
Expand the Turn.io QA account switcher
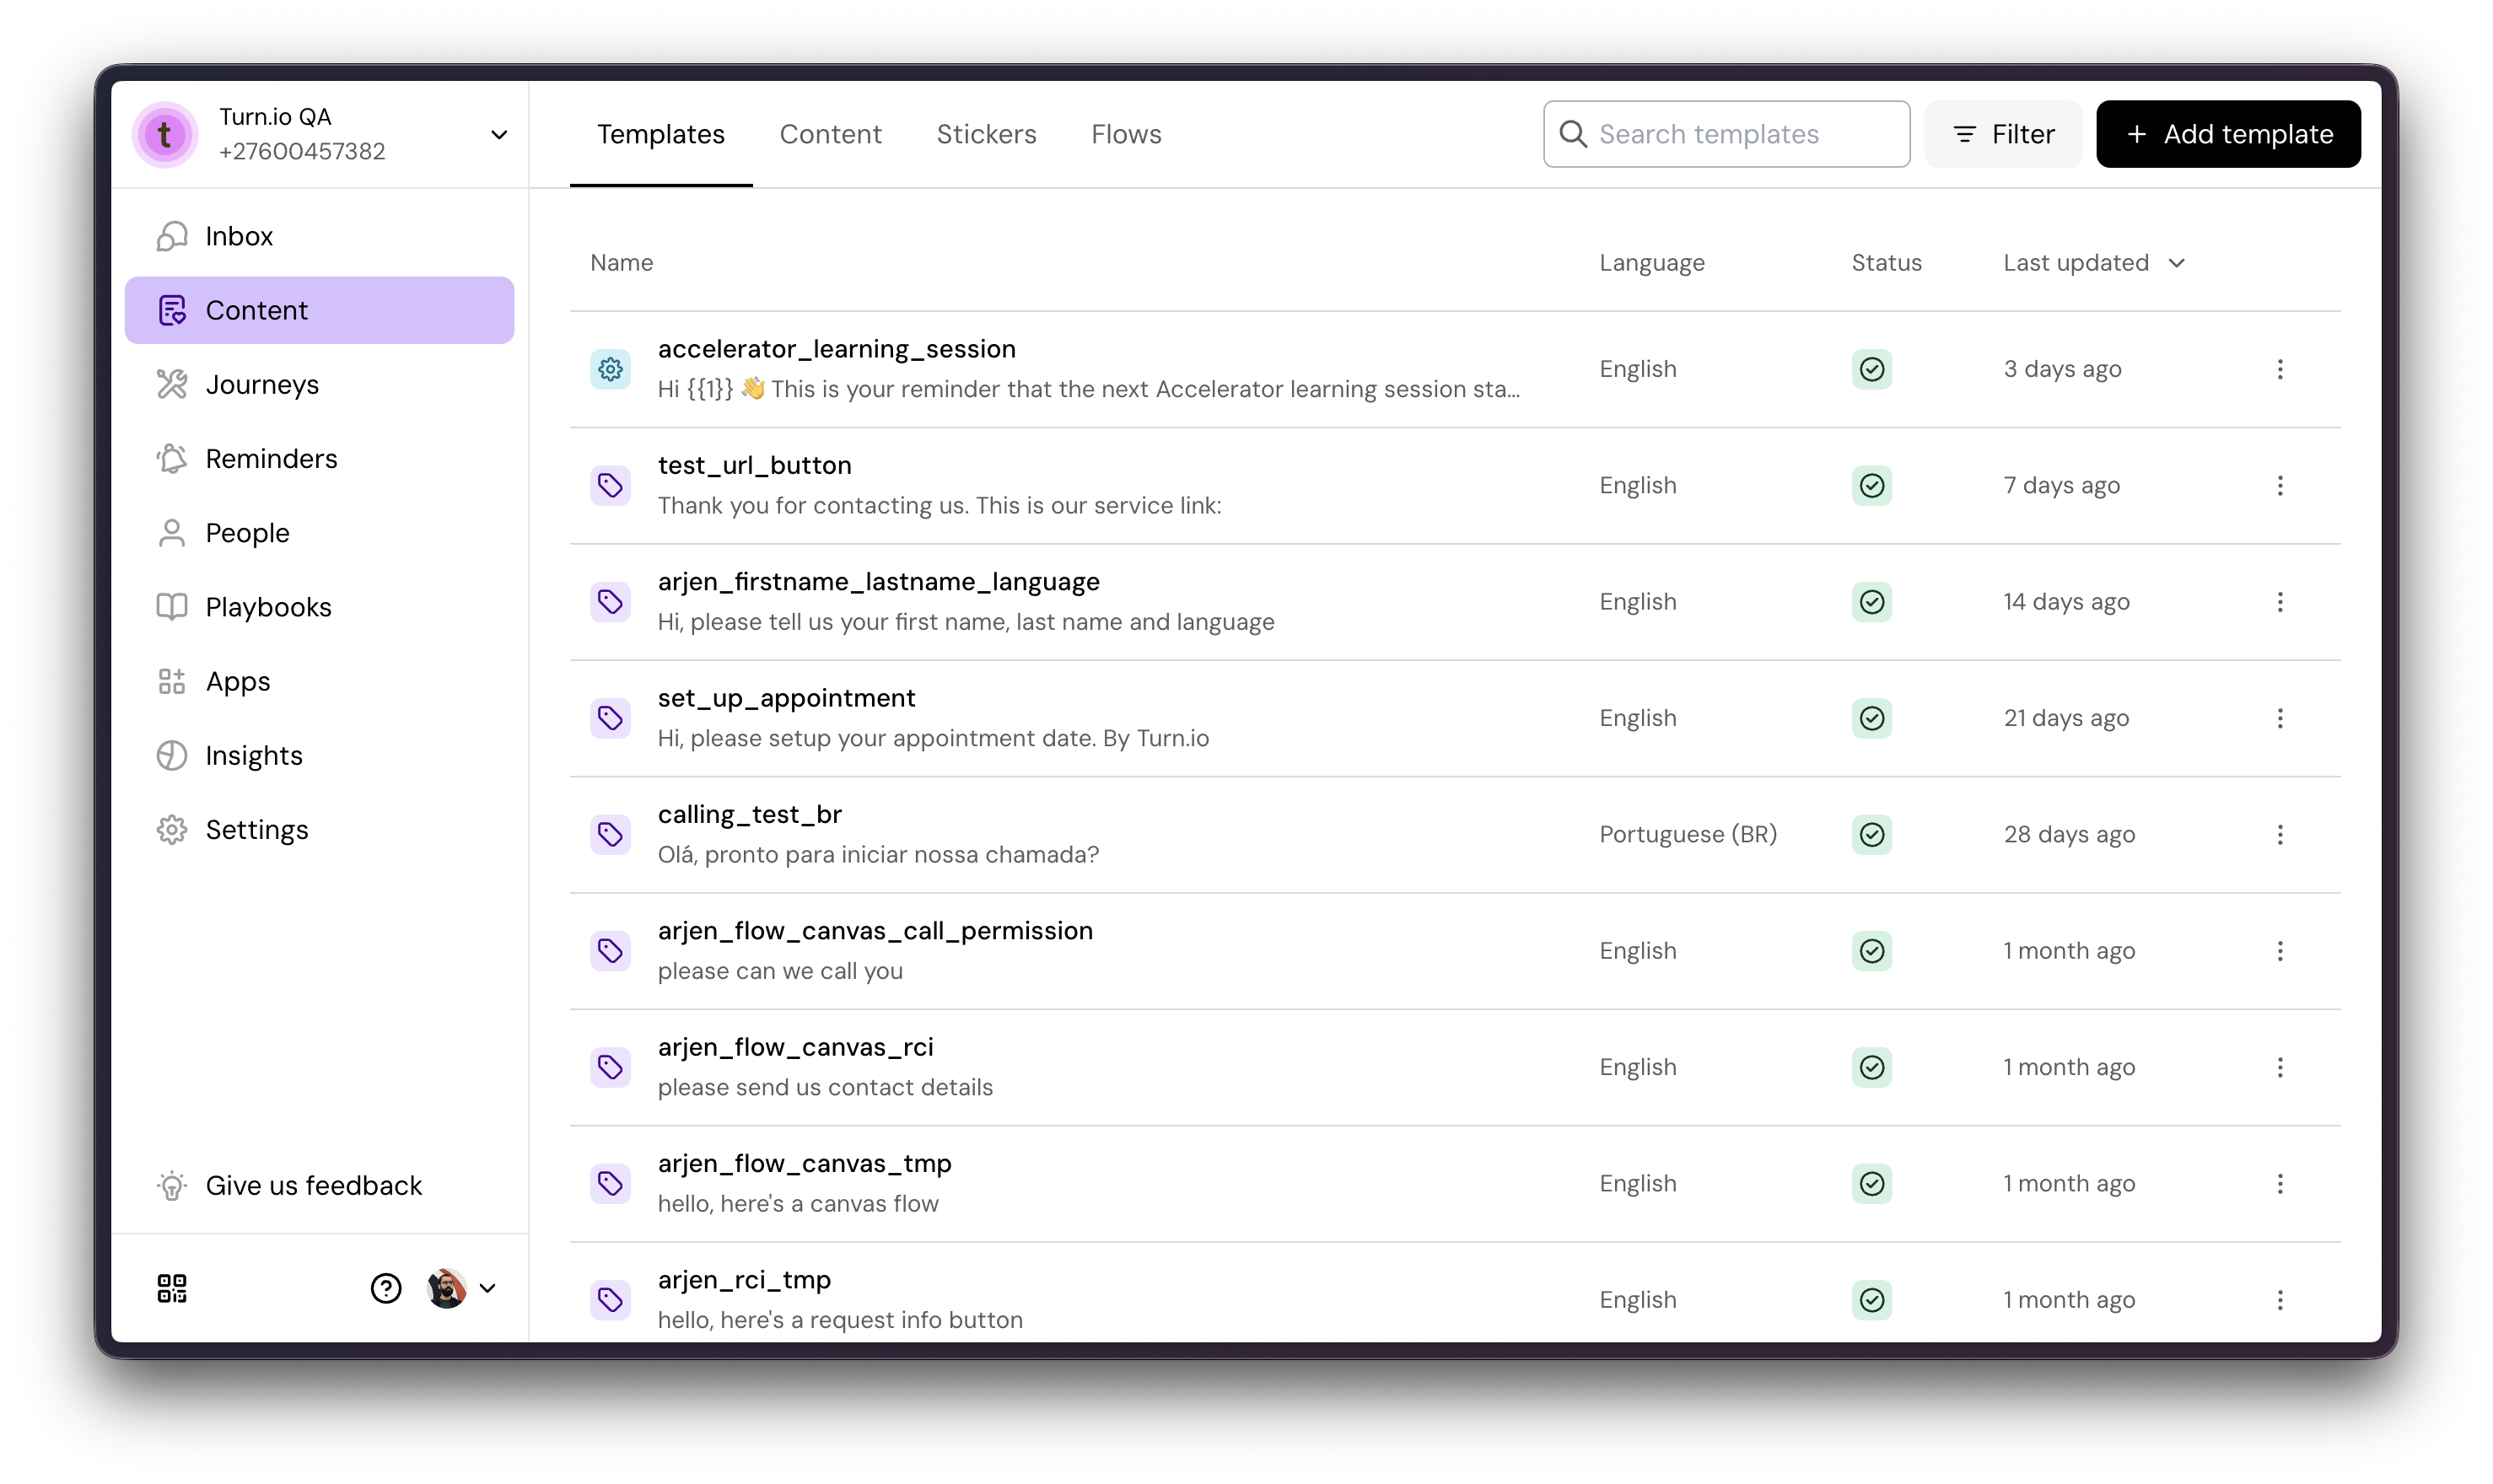[499, 135]
